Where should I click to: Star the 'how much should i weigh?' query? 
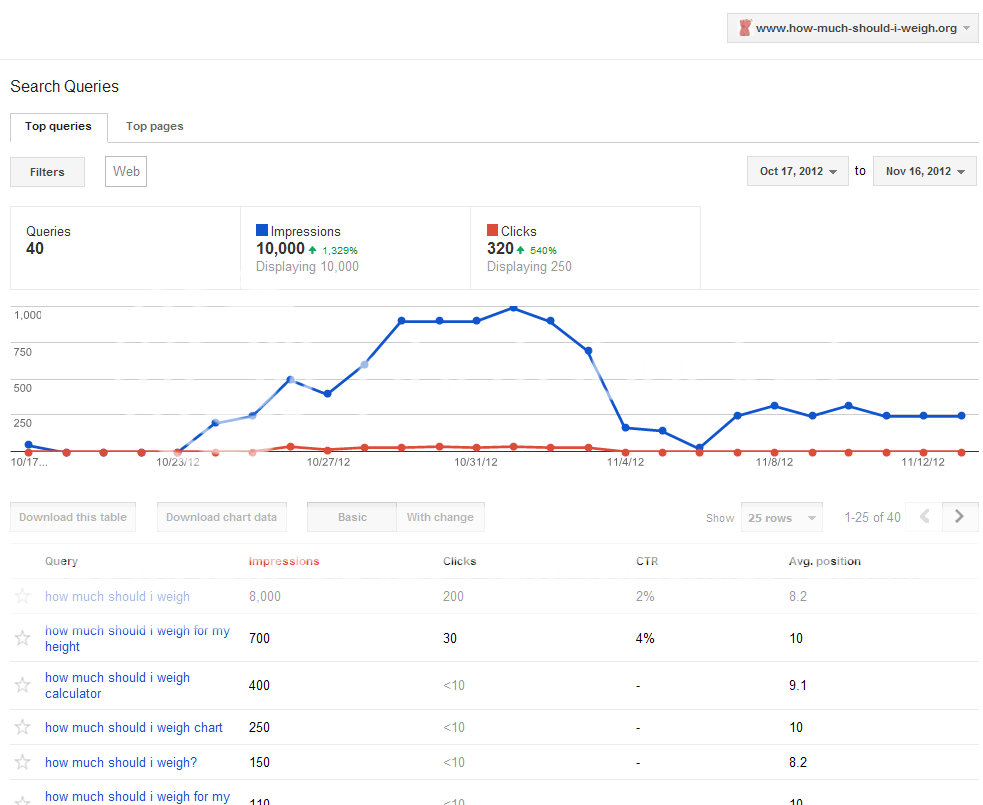pos(23,762)
